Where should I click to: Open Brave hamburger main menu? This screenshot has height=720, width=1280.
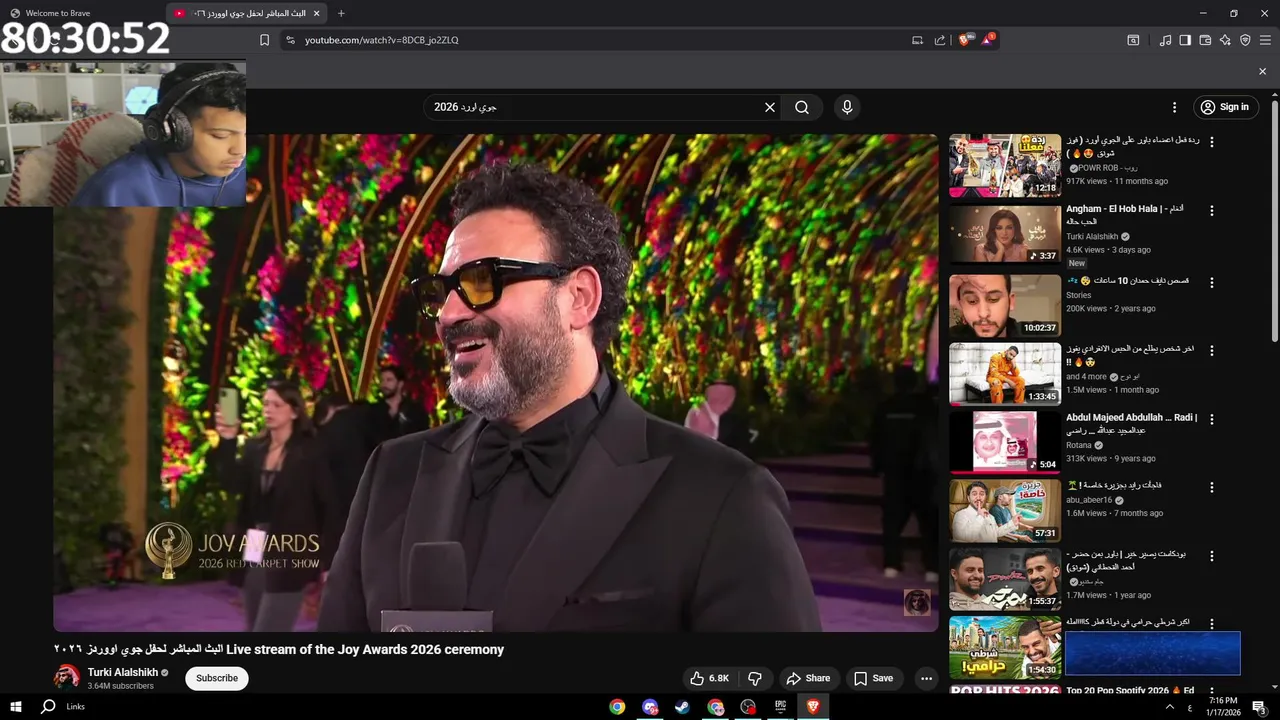(x=1265, y=40)
